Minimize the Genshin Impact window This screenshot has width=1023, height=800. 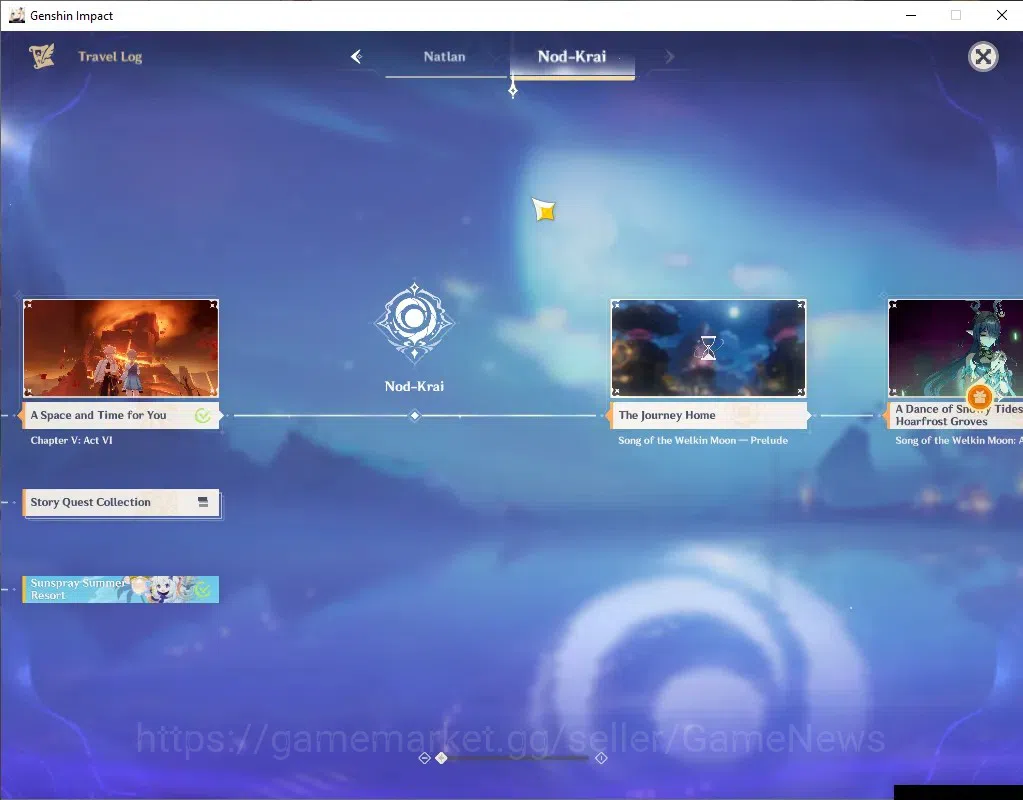tap(911, 15)
